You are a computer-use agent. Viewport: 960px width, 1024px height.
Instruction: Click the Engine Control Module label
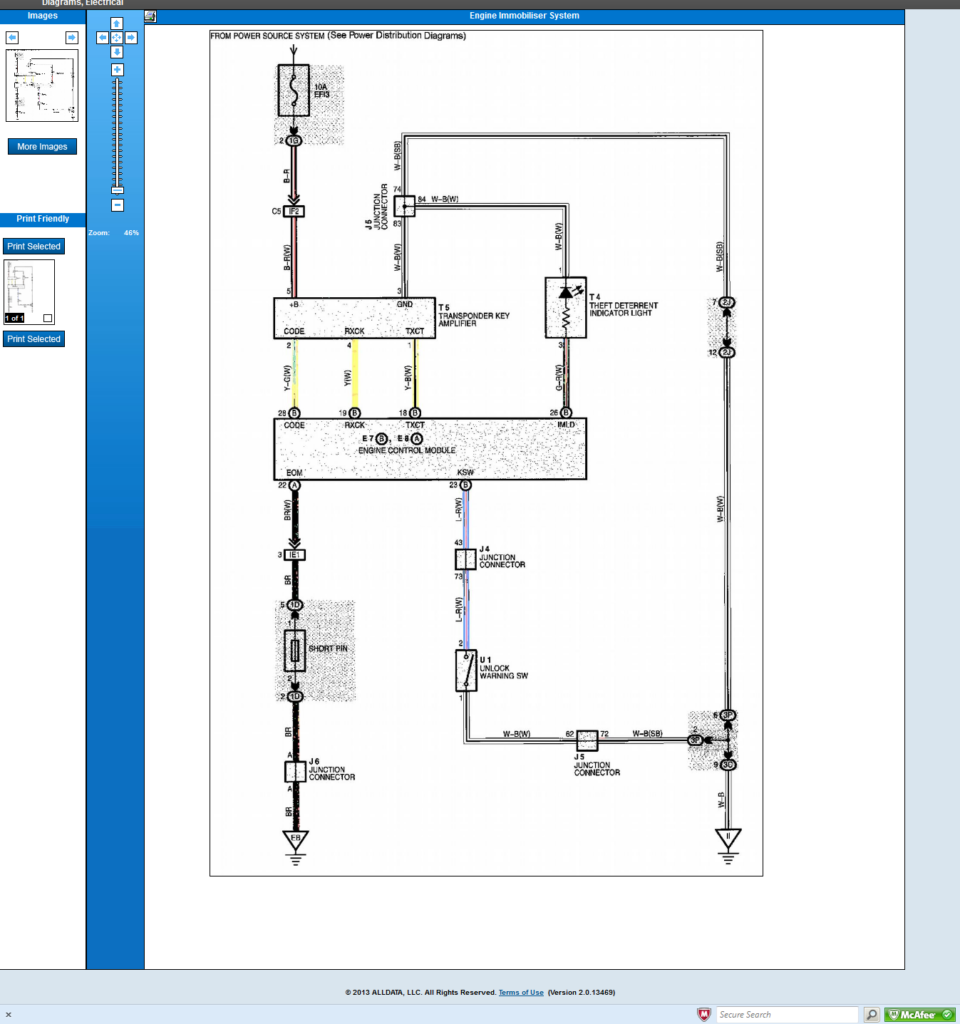[407, 450]
